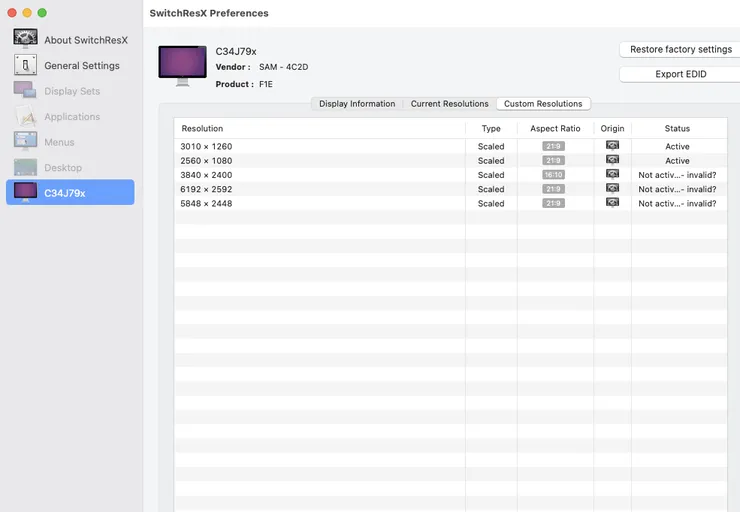Screen dimensions: 740x512
Task: Click the yellow minimize window button
Action: pos(27,13)
